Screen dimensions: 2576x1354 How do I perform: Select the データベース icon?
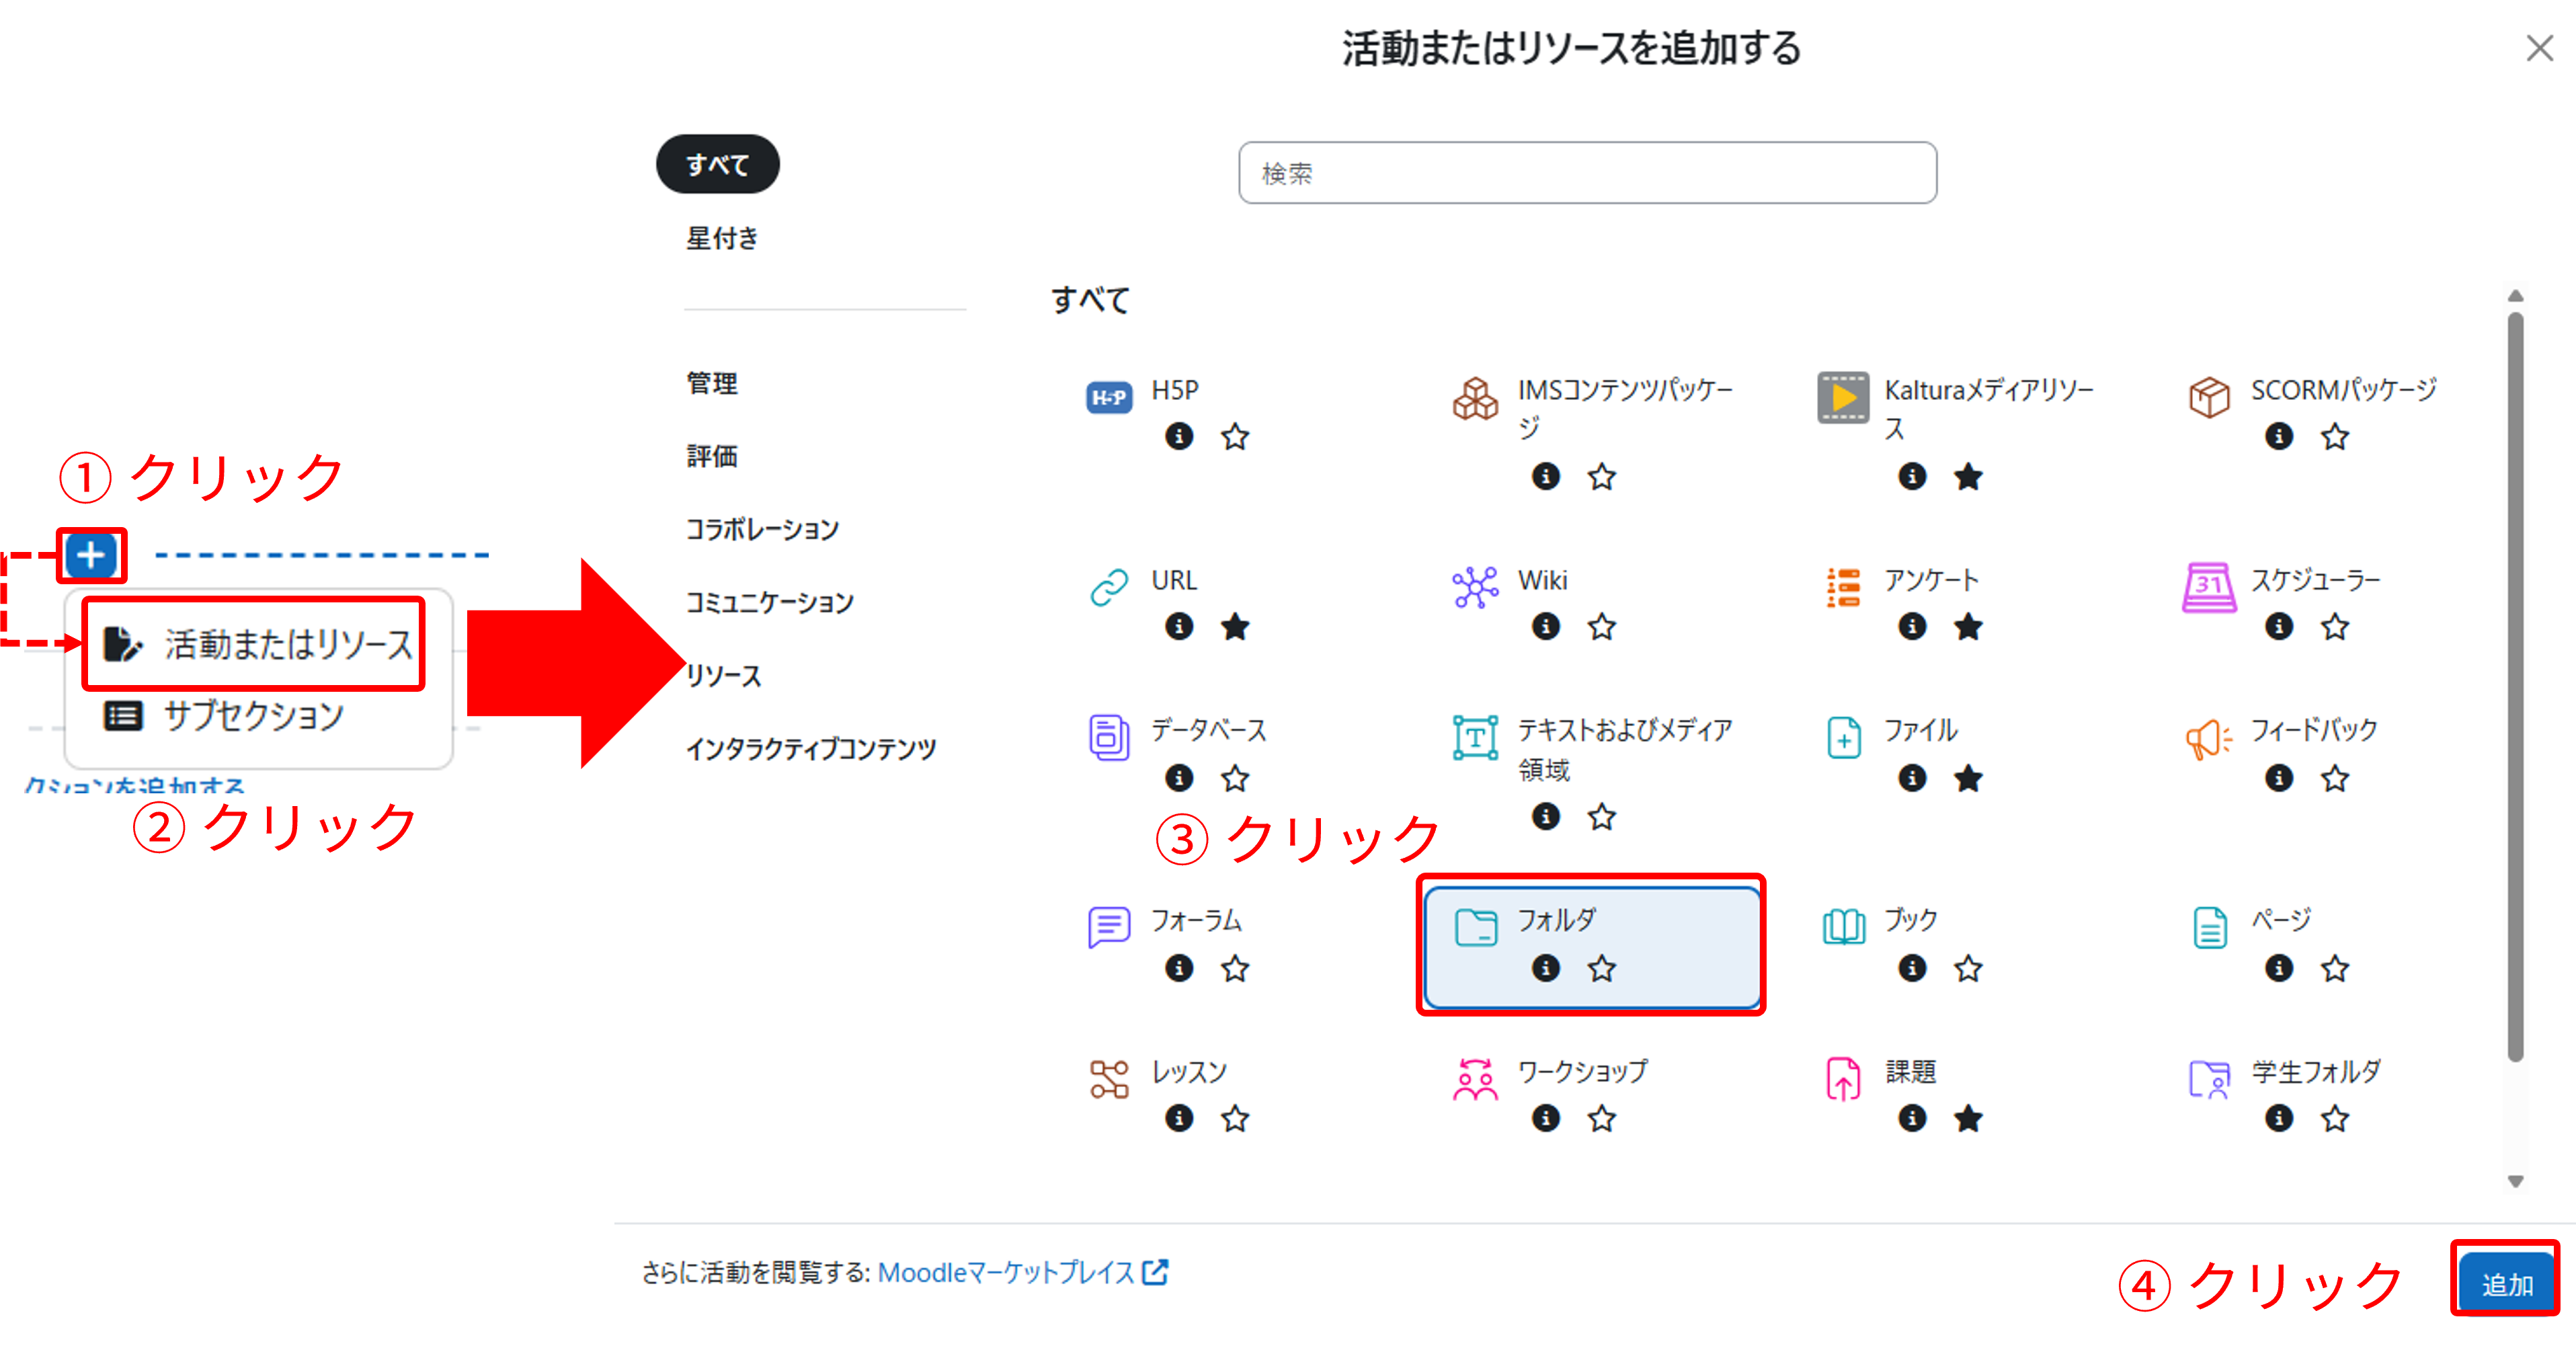click(1108, 738)
